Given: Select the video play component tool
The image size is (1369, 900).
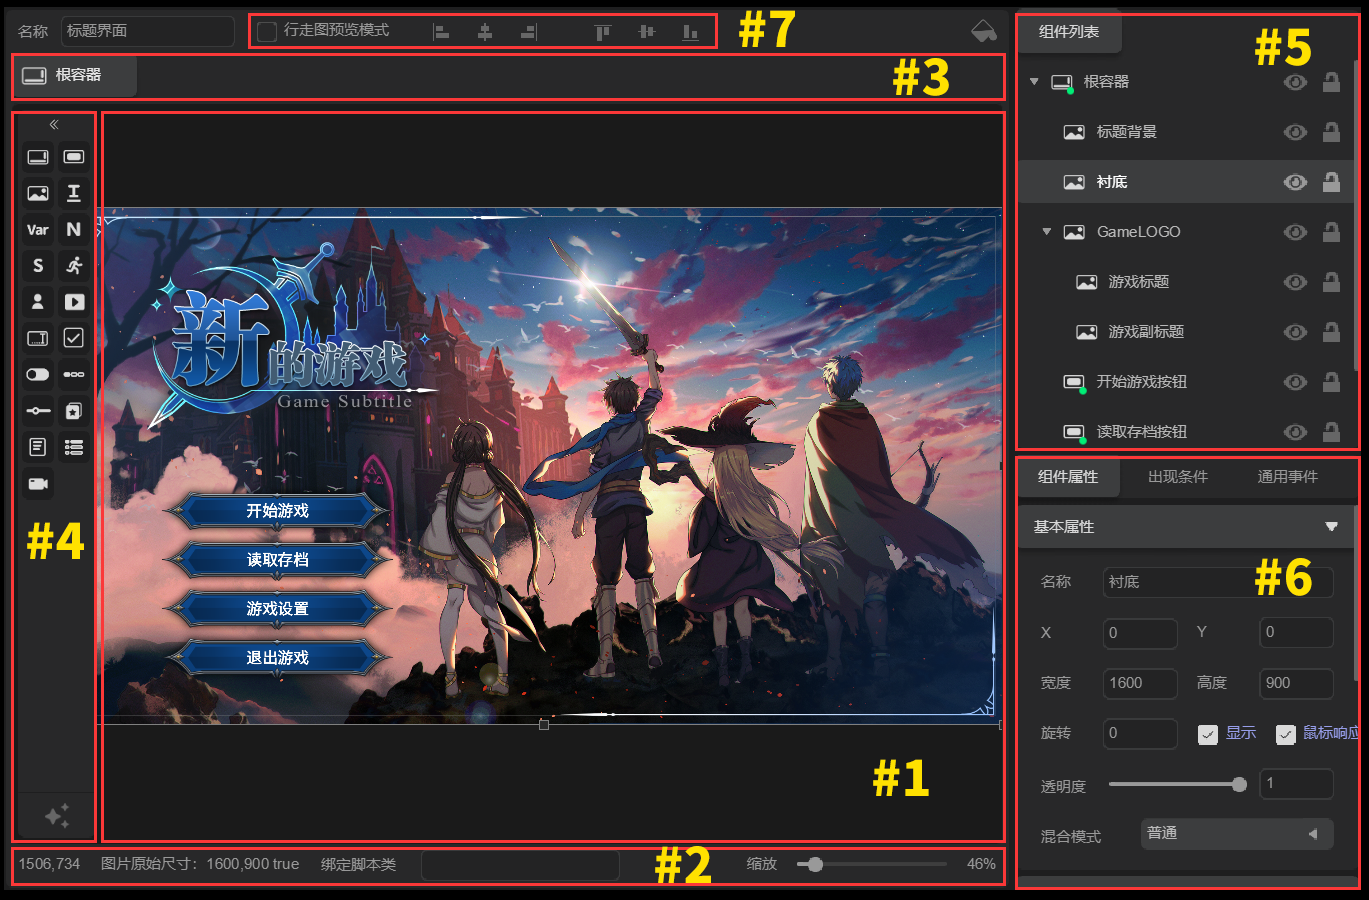Looking at the screenshot, I should click(x=74, y=301).
